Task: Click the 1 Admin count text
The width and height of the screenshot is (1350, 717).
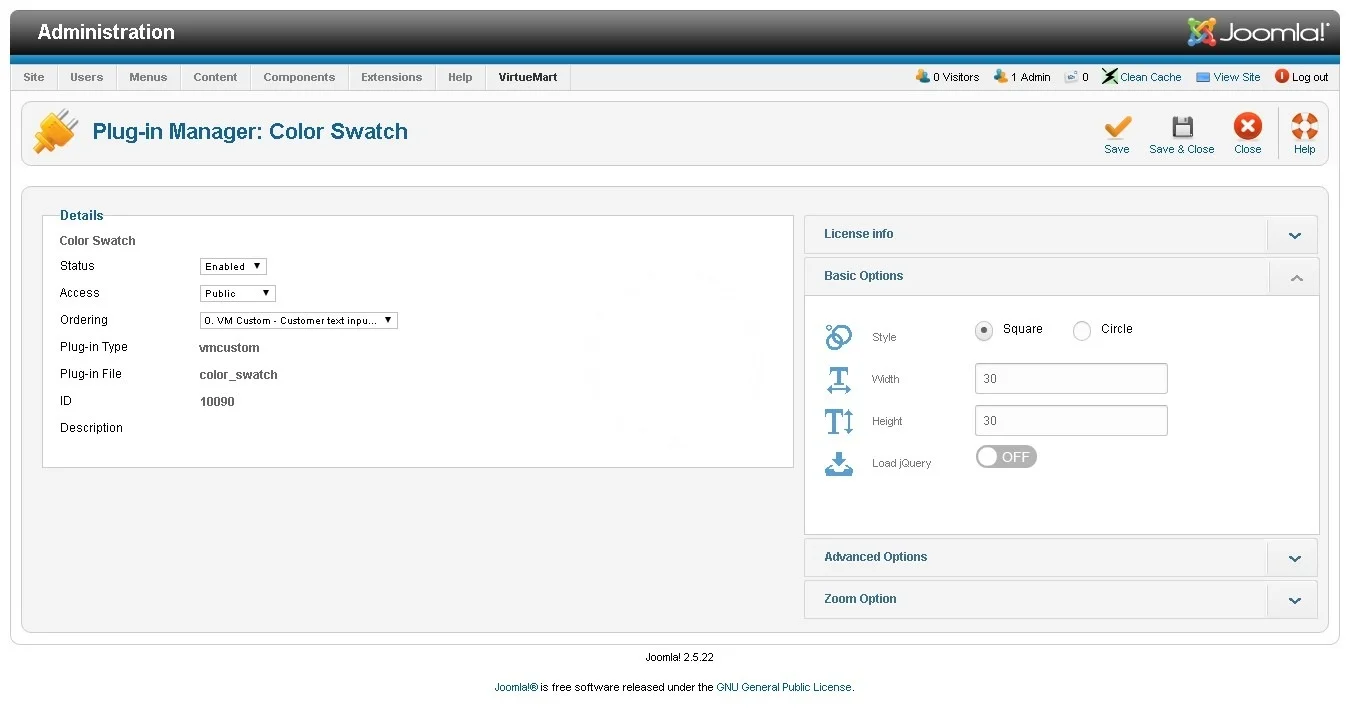Action: (x=1031, y=77)
